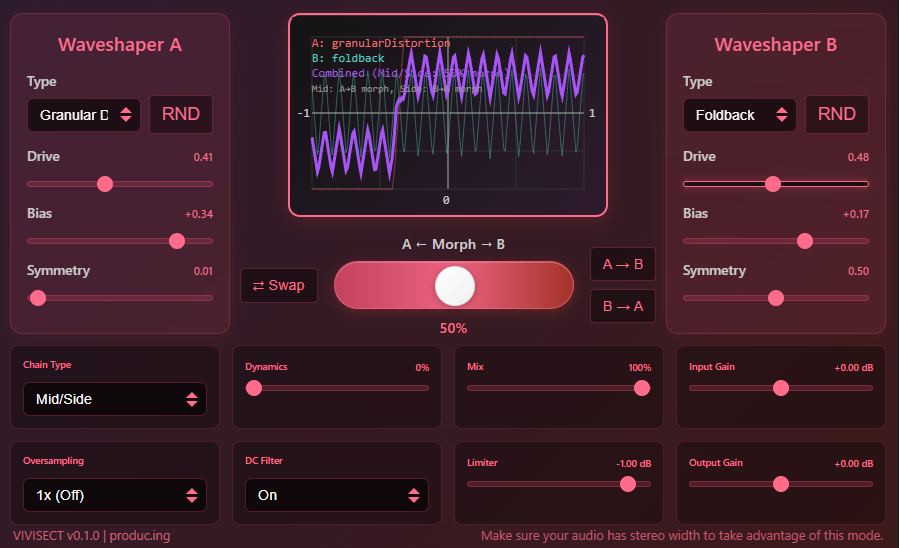Viewport: 899px width, 548px height.
Task: Click the RND button in Waveshaper B
Action: 837,114
